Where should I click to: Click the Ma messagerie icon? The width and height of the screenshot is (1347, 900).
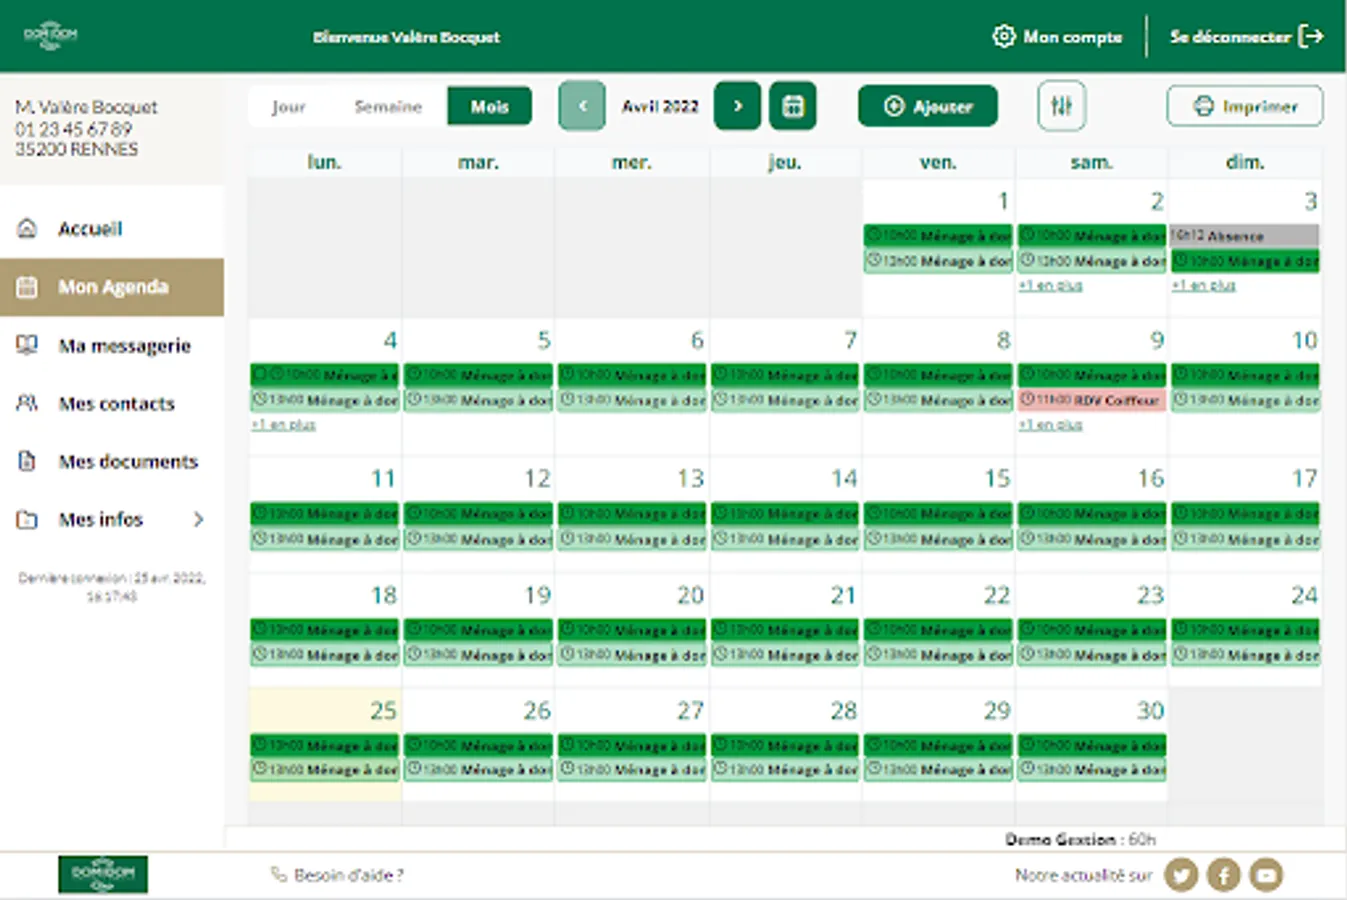[28, 345]
